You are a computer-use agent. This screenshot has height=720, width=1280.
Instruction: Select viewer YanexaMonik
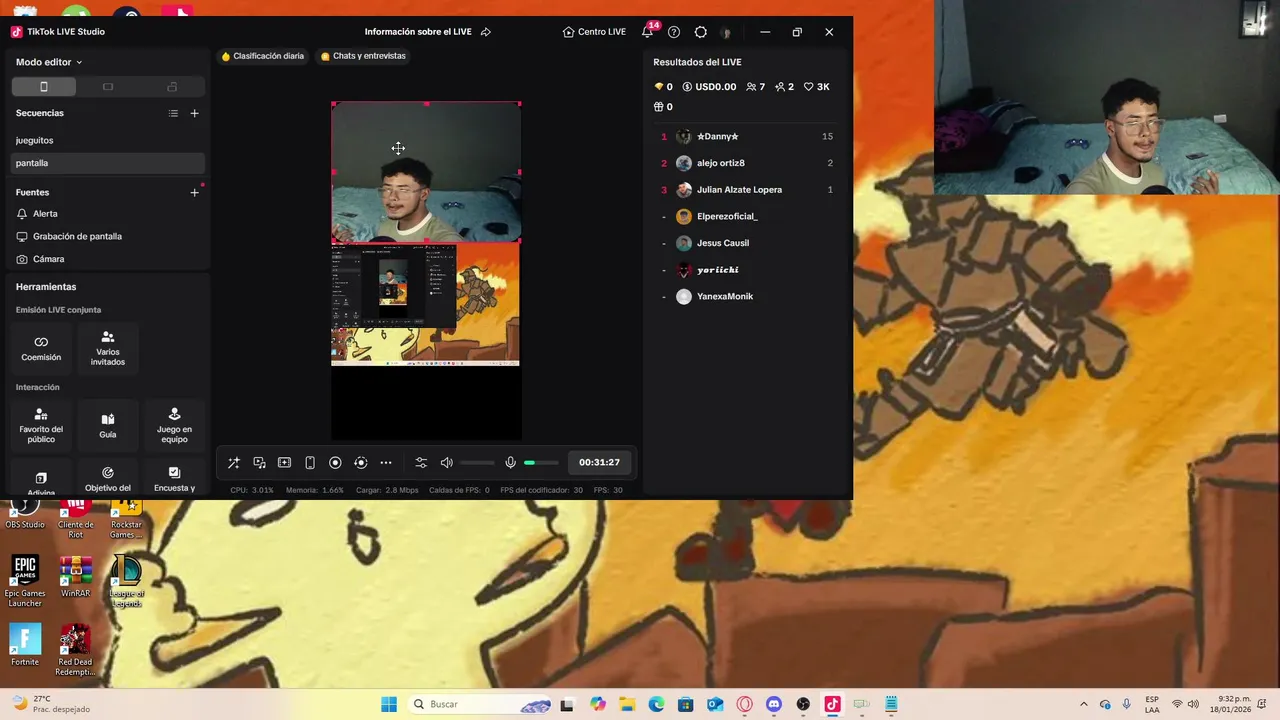747,296
